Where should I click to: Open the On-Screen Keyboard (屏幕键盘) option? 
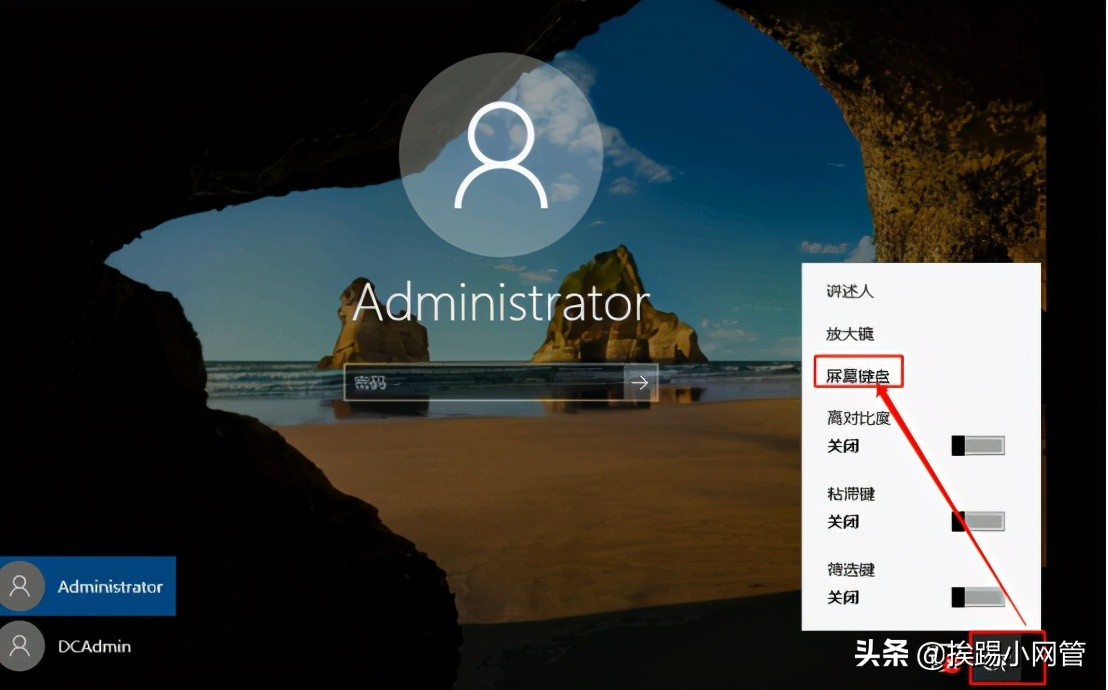858,372
